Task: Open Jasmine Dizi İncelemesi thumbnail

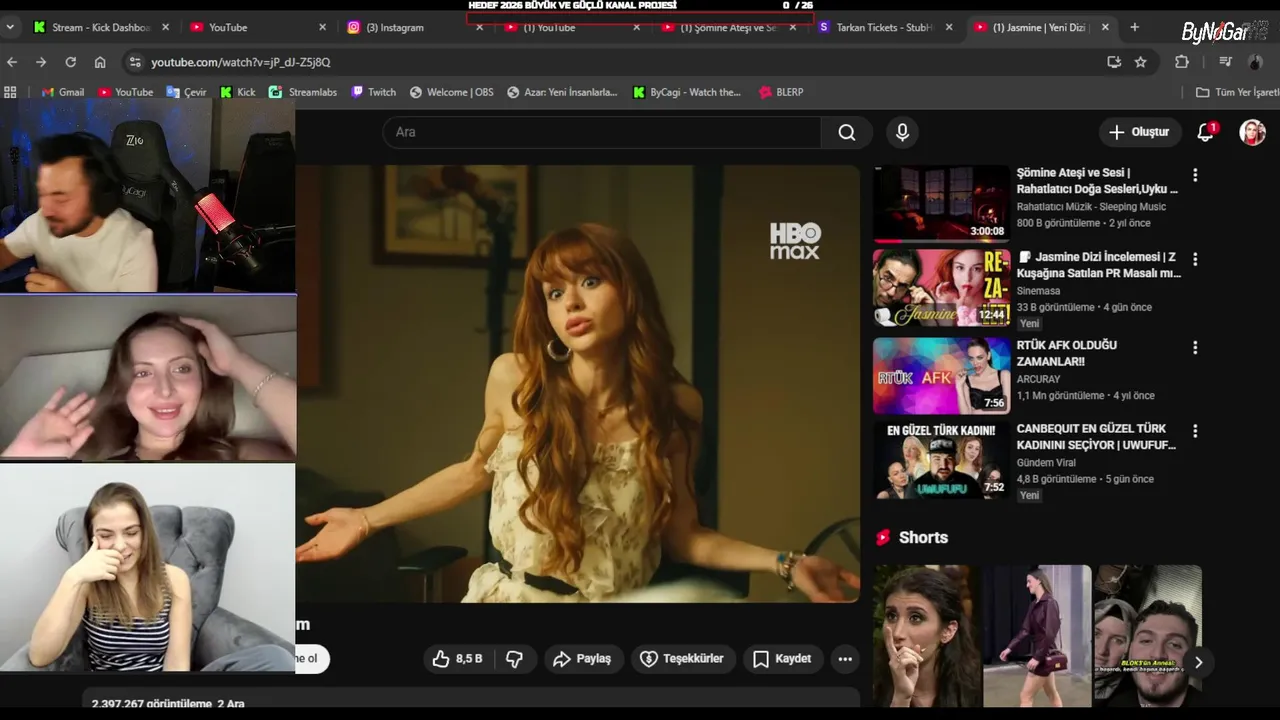Action: 942,288
